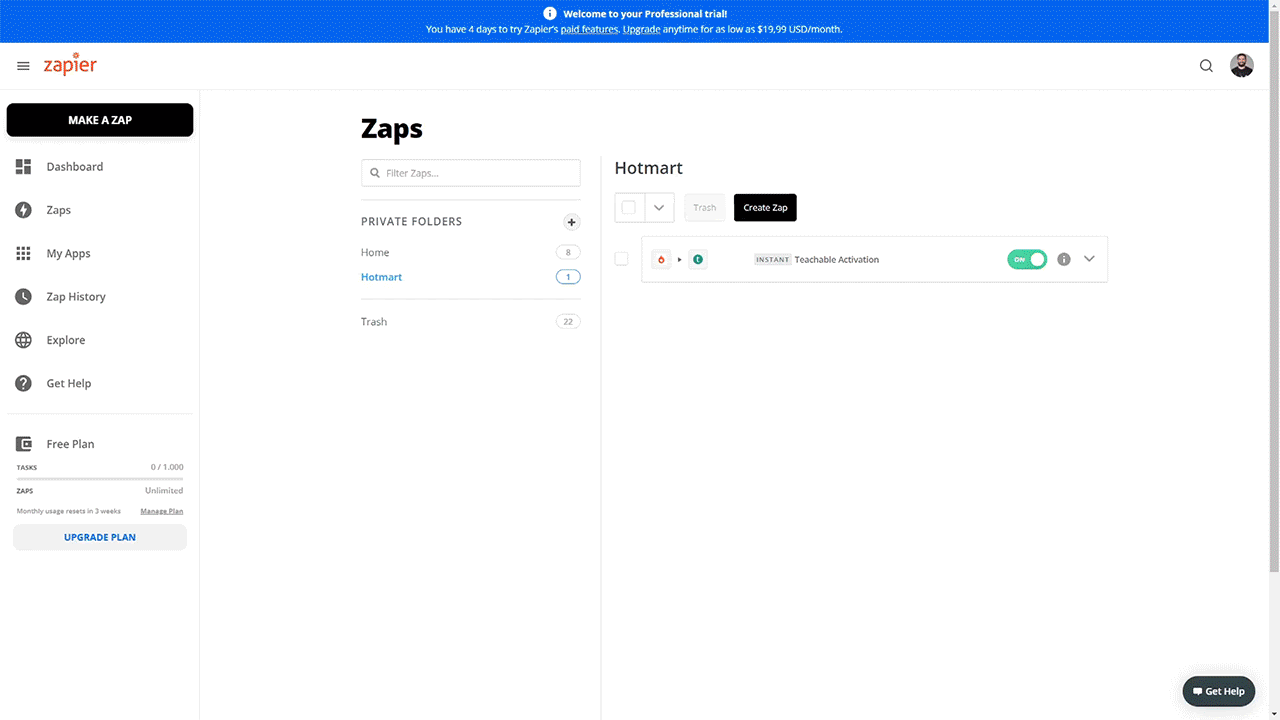This screenshot has height=720, width=1280.
Task: Click the tasks usage progress bar
Action: pyautogui.click(x=100, y=479)
